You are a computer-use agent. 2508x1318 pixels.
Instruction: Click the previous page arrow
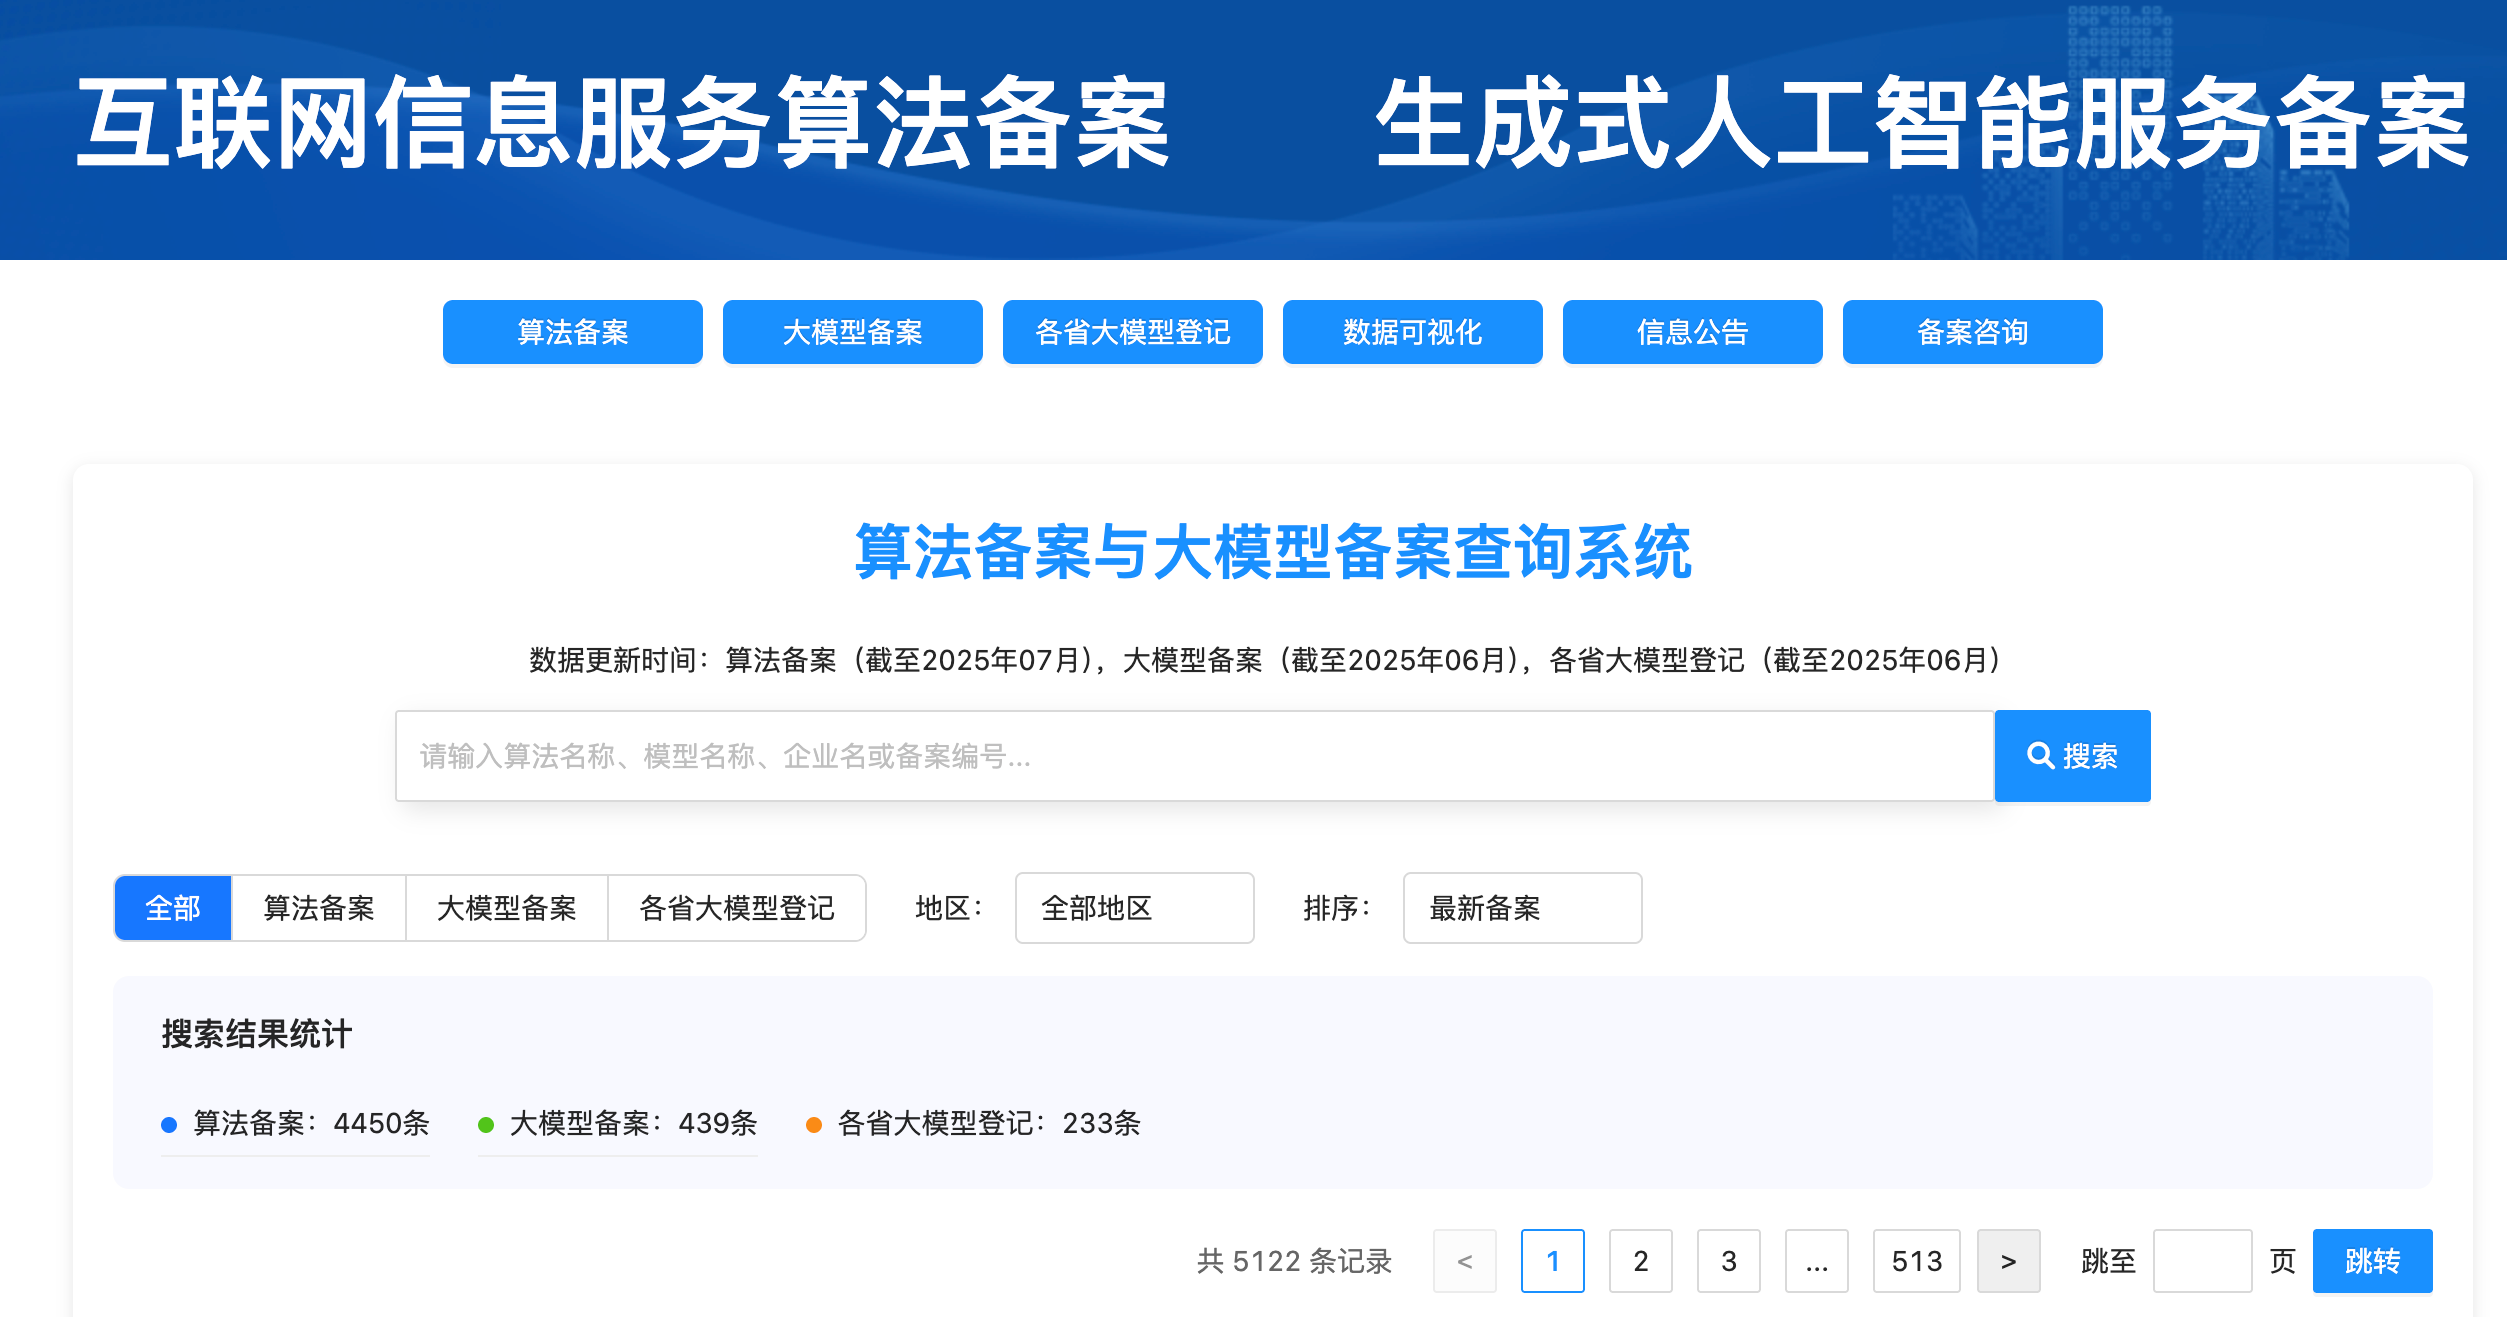[1464, 1261]
